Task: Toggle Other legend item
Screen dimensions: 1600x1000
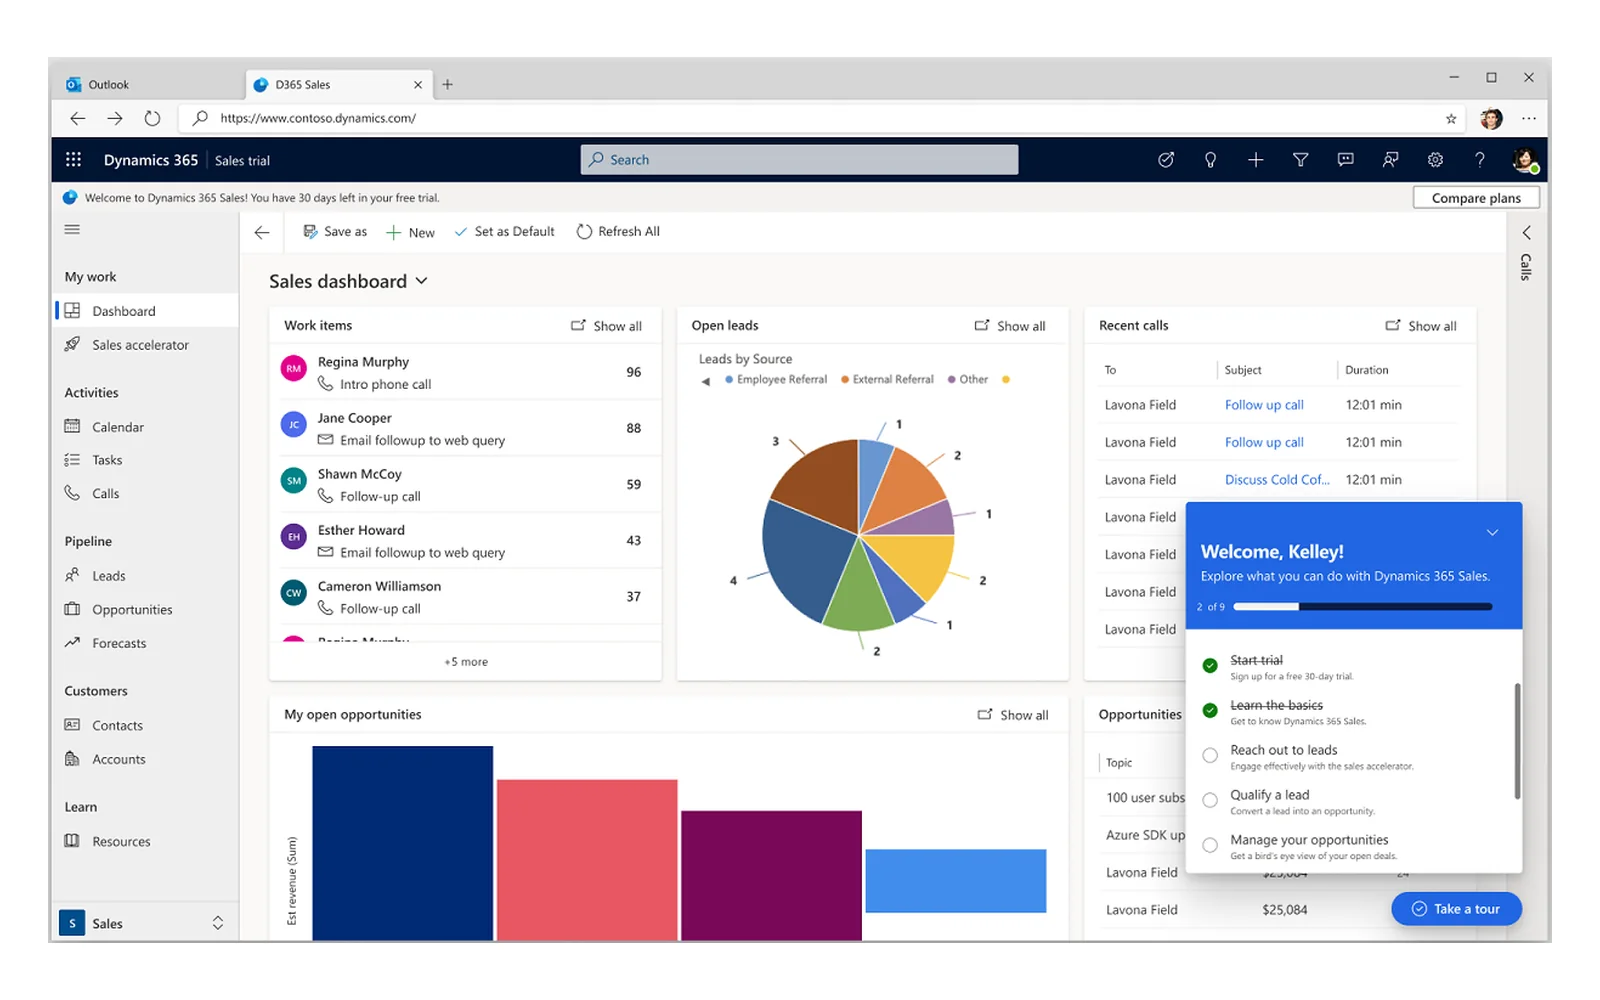Action: pos(968,380)
